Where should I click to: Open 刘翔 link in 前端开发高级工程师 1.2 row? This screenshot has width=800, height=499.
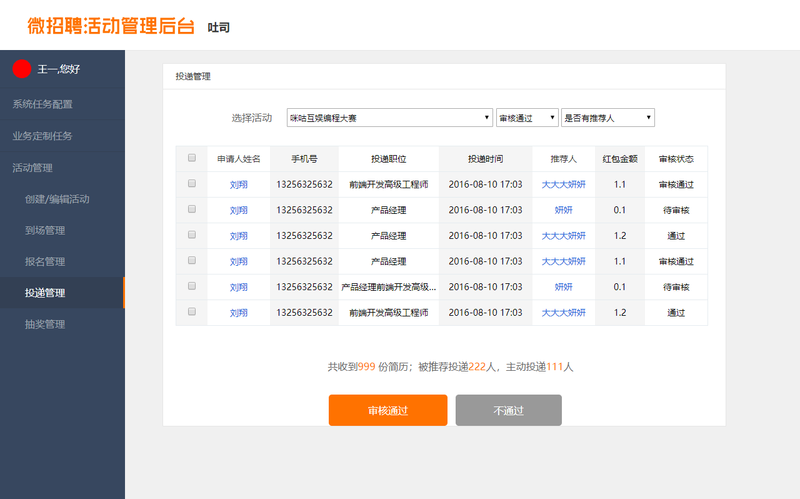239,313
